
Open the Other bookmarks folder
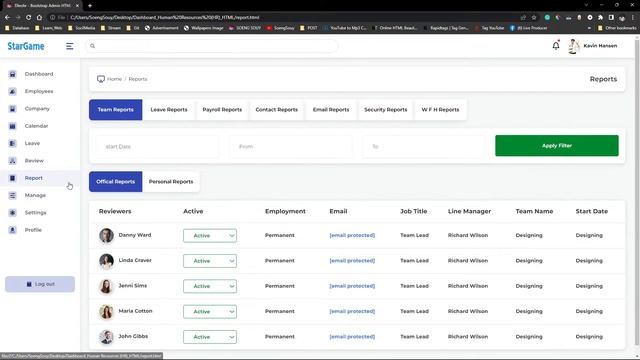tap(617, 28)
